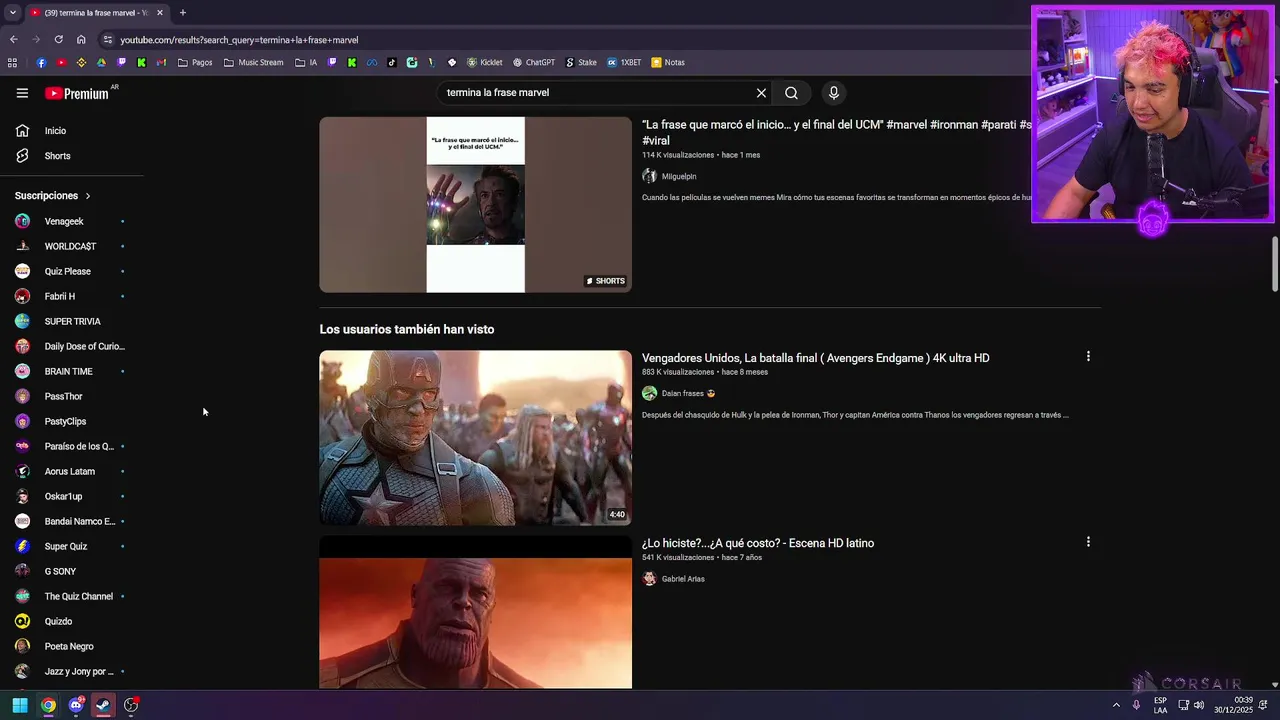Expand the Suscripciones section chevron

coord(87,196)
